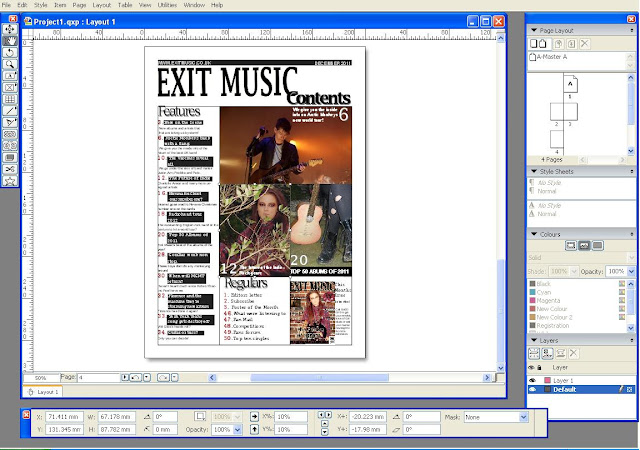This screenshot has height=450, width=640.
Task: Open the Style menu
Action: [x=40, y=5]
